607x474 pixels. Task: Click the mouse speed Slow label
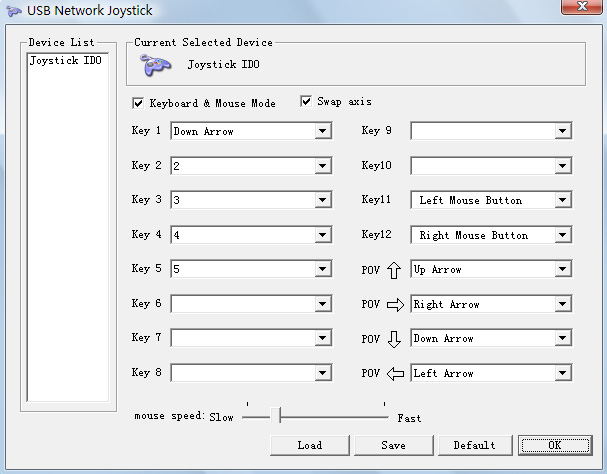coord(221,417)
